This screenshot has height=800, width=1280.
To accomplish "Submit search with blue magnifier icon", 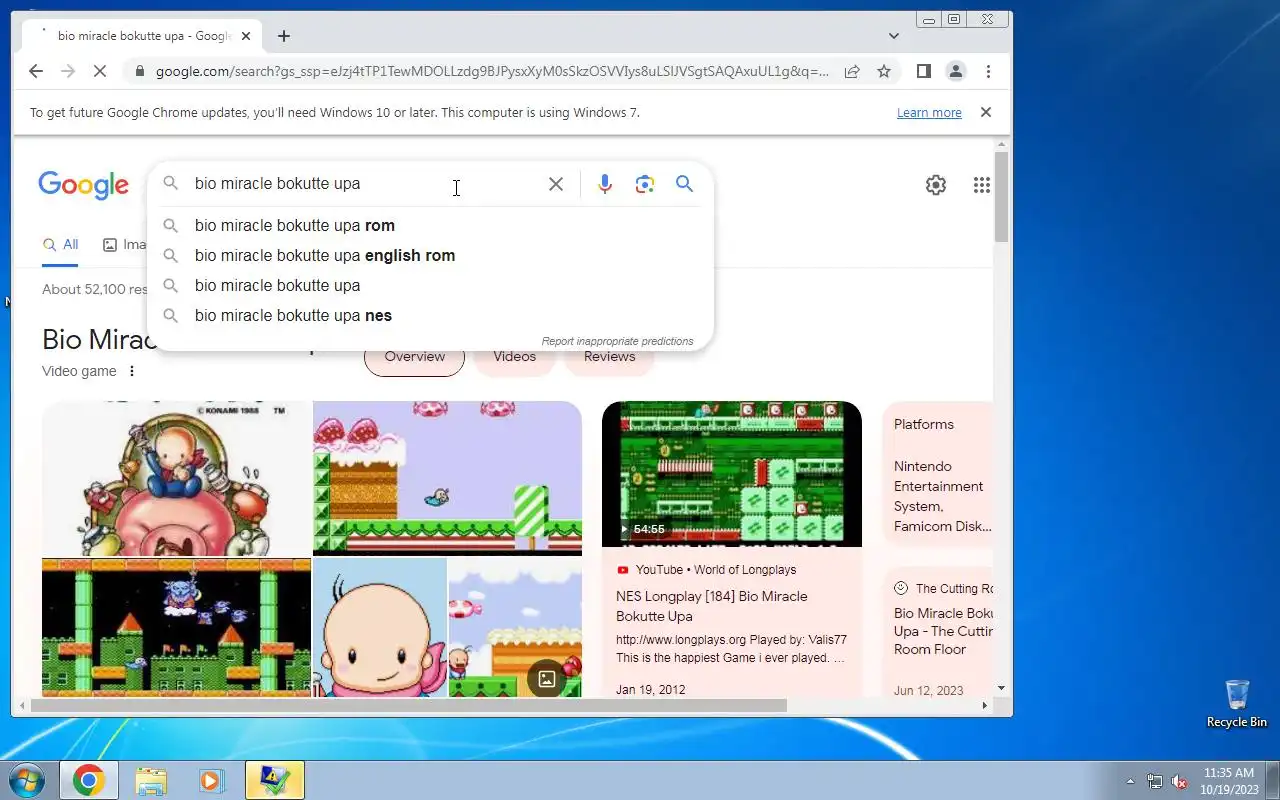I will [684, 184].
